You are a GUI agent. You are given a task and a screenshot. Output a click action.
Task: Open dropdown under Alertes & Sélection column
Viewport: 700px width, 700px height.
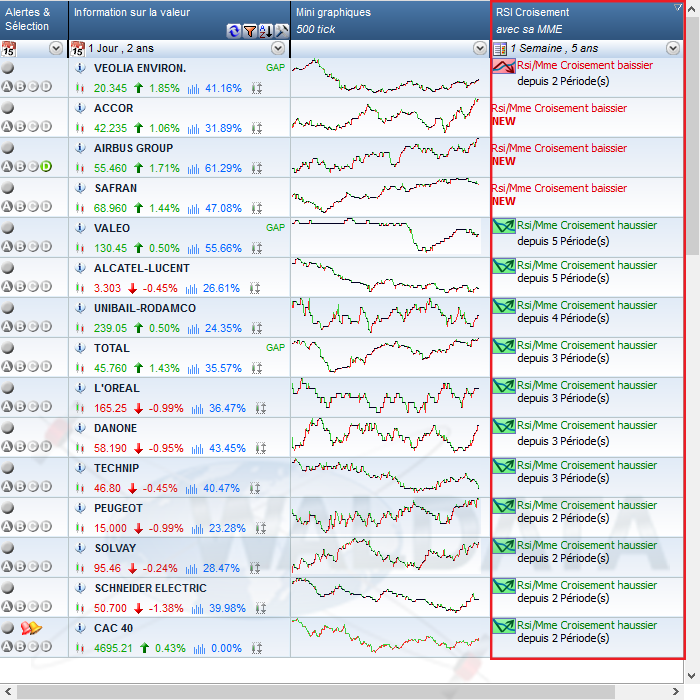click(x=56, y=48)
